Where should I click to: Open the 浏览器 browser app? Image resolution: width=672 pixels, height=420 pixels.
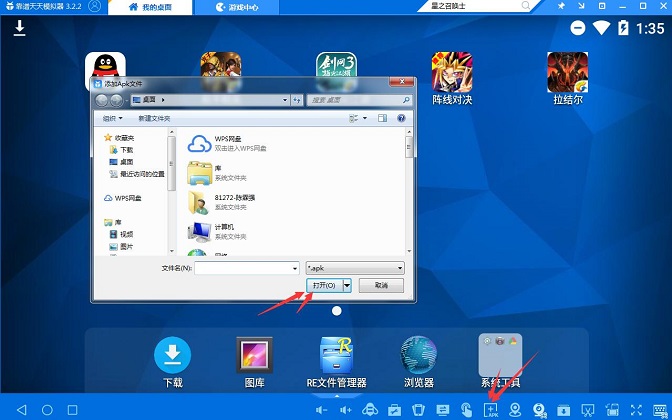(419, 362)
